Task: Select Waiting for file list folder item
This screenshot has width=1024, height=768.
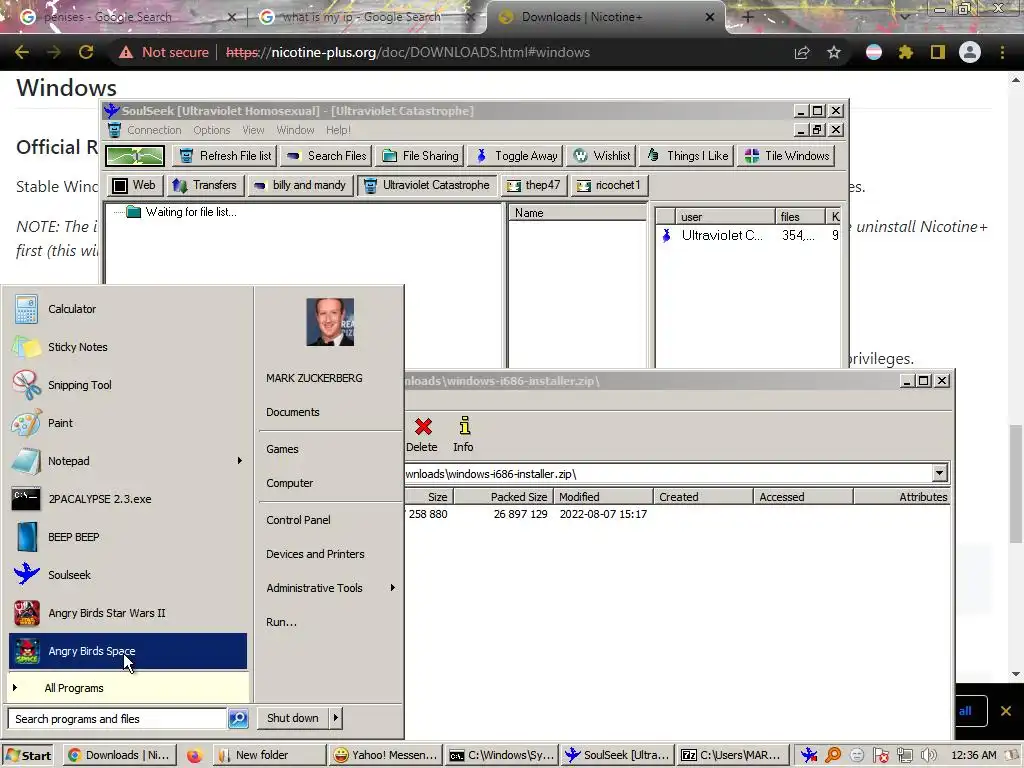Action: tap(182, 212)
